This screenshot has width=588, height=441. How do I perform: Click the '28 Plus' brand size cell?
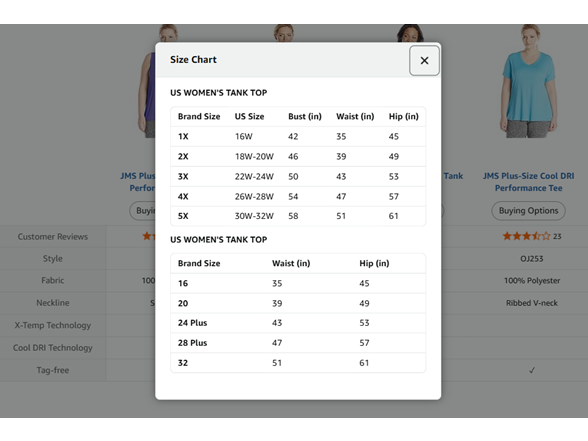(192, 343)
